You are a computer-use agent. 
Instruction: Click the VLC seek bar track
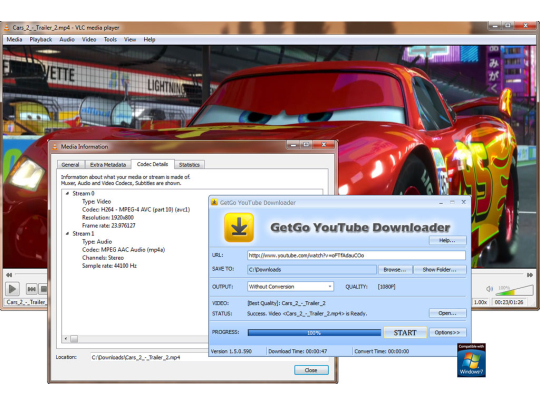[31, 275]
